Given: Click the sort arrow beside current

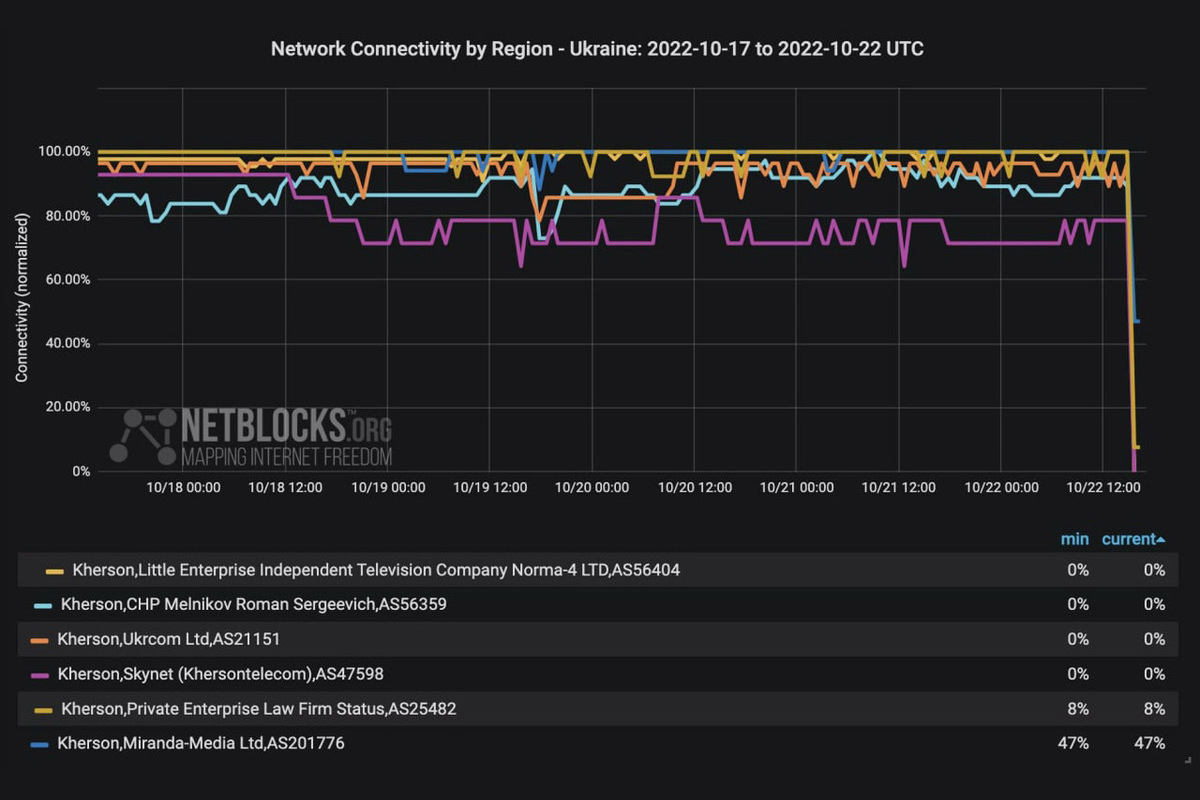Looking at the screenshot, I should [1161, 540].
